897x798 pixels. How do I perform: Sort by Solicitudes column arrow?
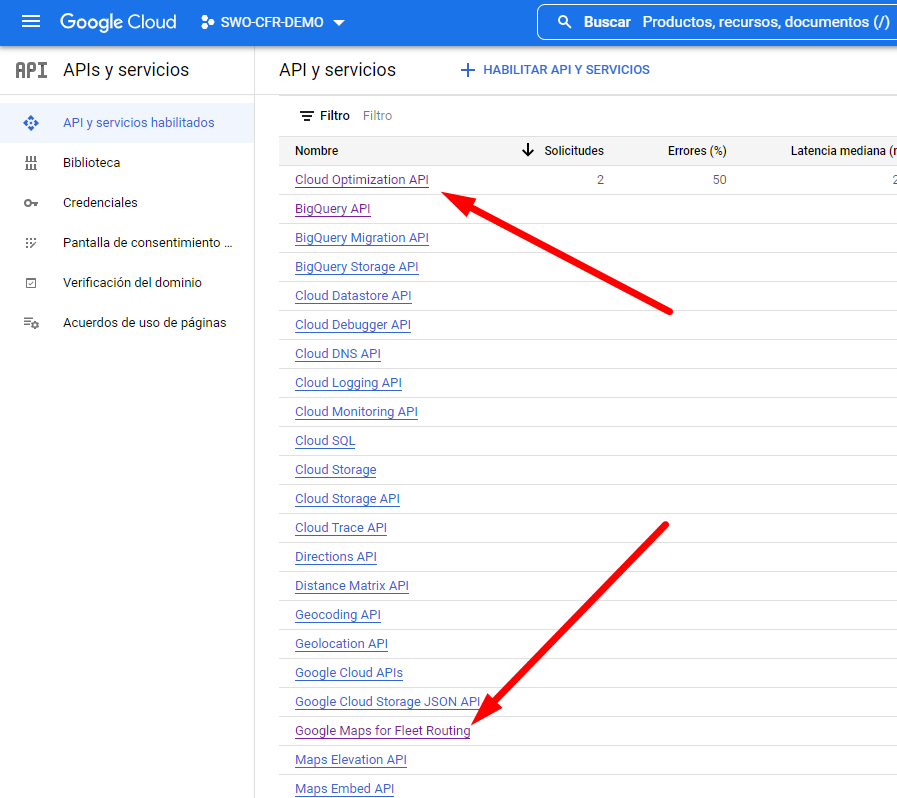click(x=528, y=151)
